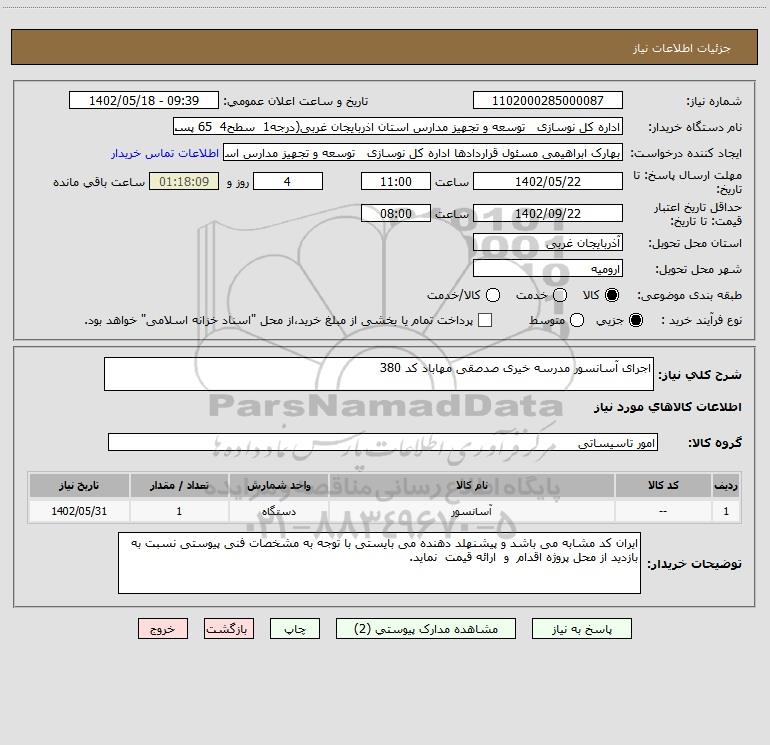
Task: Click the general description text area
Action: pos(379,374)
